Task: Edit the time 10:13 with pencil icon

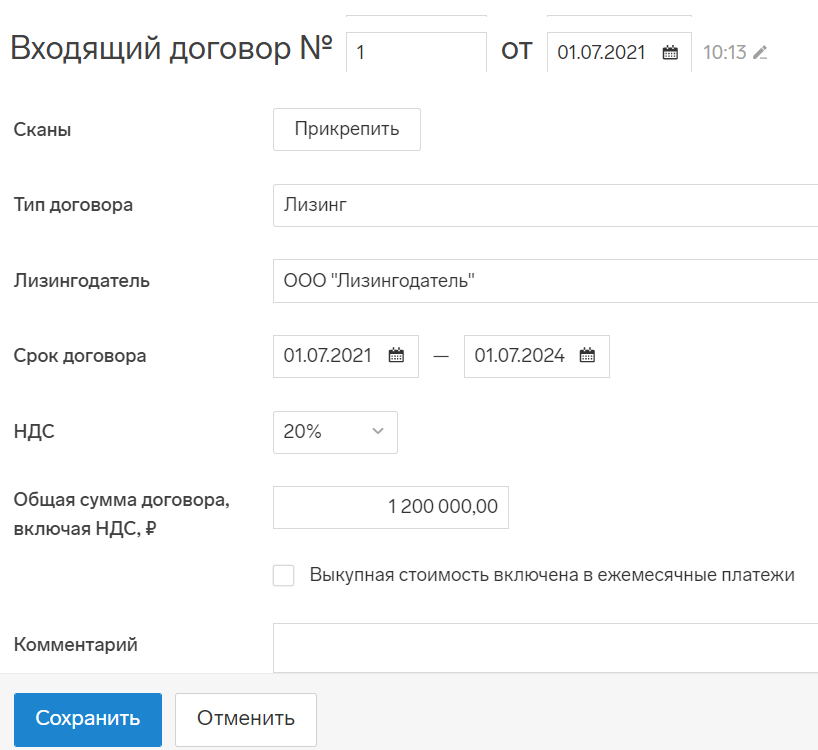Action: pos(760,52)
